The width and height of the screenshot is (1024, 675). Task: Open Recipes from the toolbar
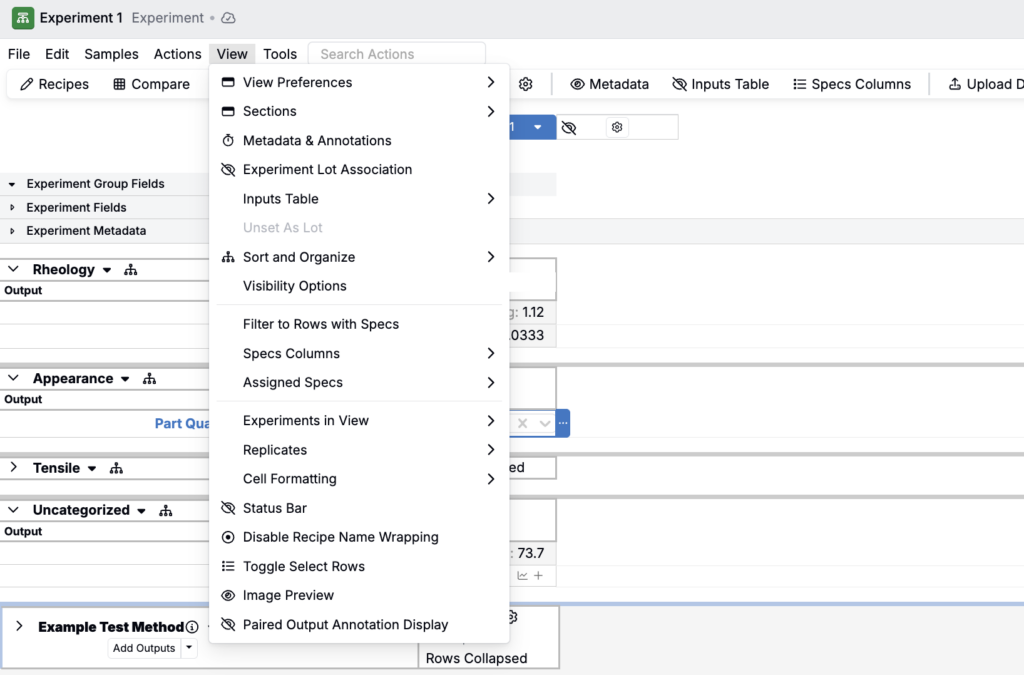coord(55,84)
